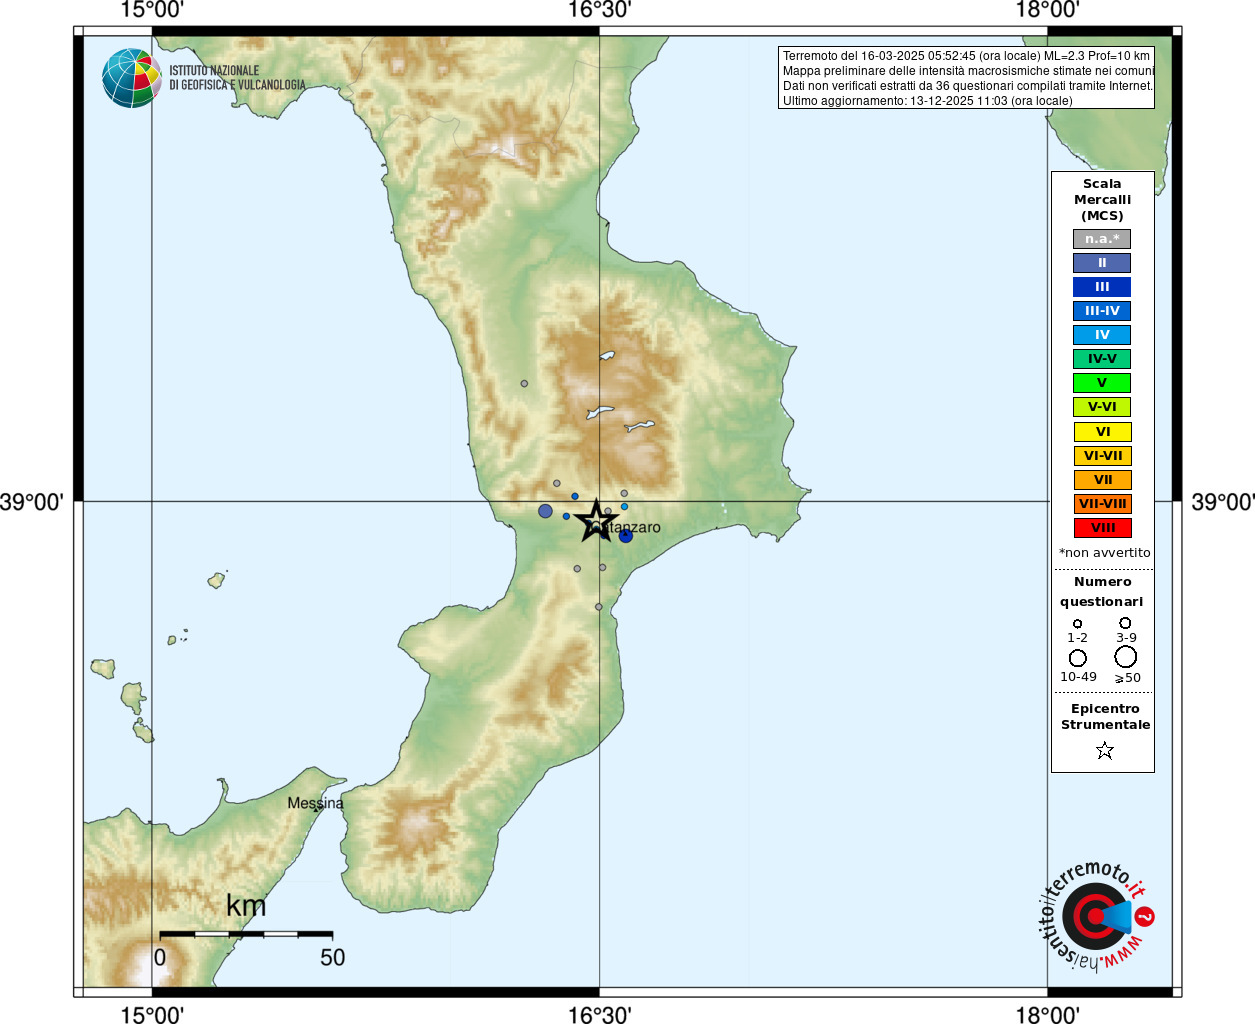Click the dark blue circle near Catanzaro
The height and width of the screenshot is (1024, 1255).
626,536
